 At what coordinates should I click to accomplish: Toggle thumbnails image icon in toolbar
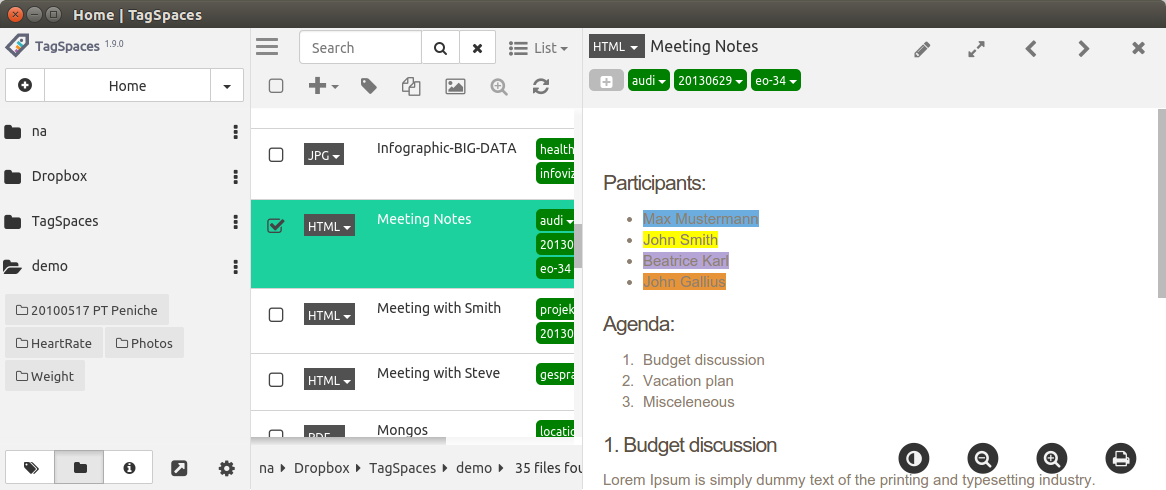coord(455,86)
